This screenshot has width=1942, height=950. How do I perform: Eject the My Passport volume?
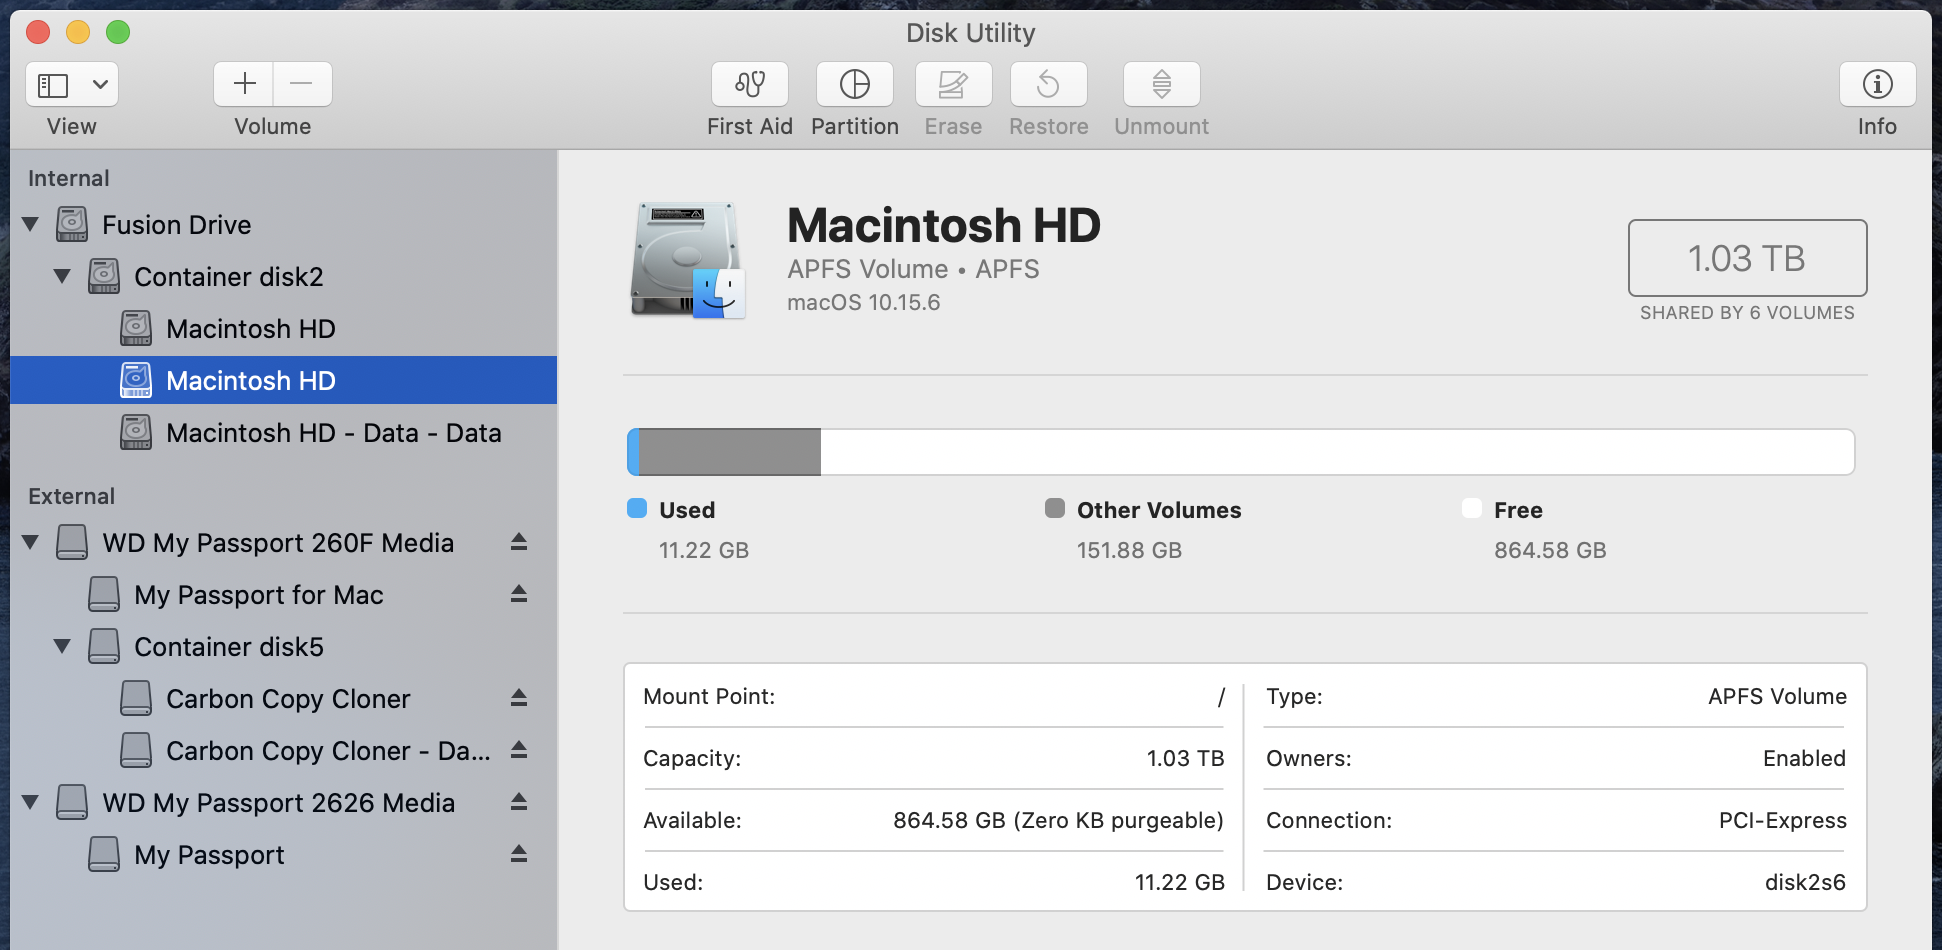pos(518,854)
